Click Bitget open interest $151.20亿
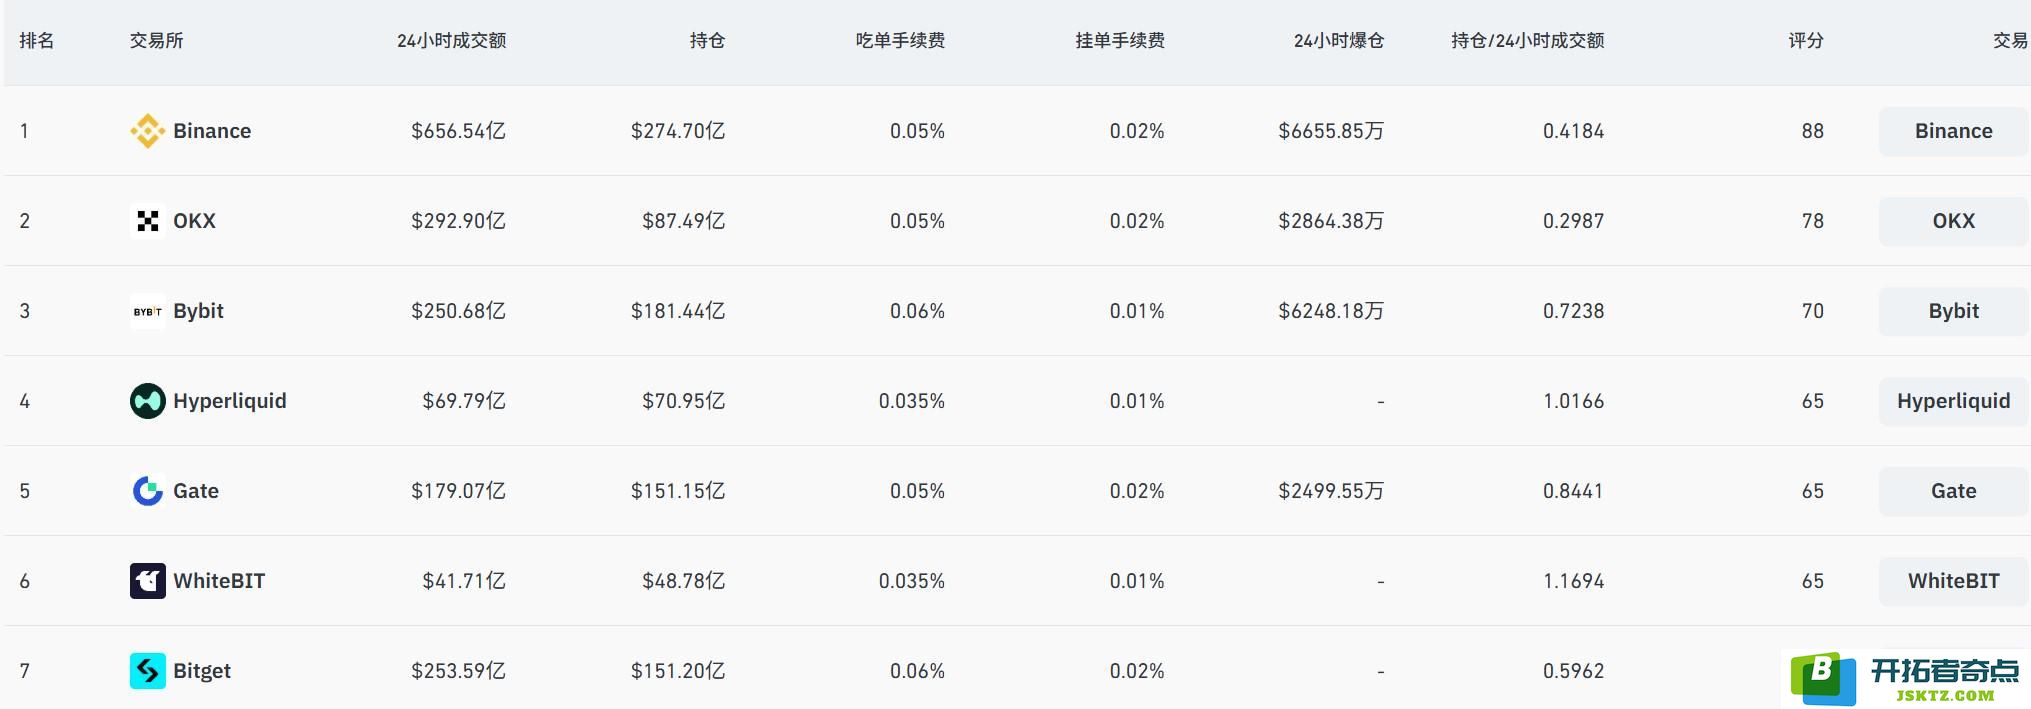 678,671
